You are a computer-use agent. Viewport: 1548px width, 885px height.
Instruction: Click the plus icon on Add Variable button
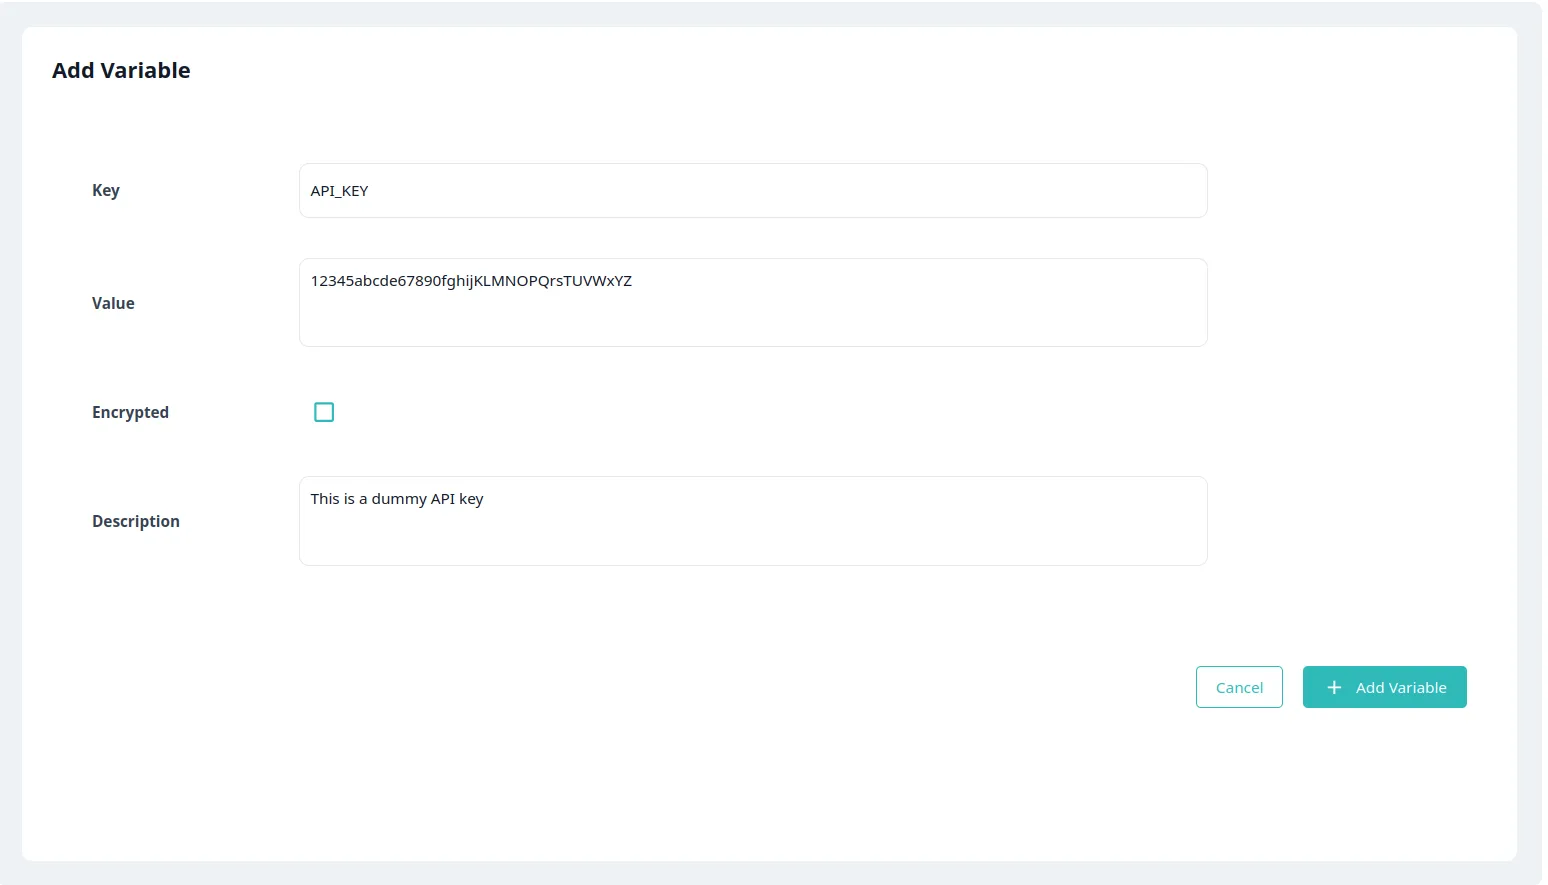coord(1334,687)
